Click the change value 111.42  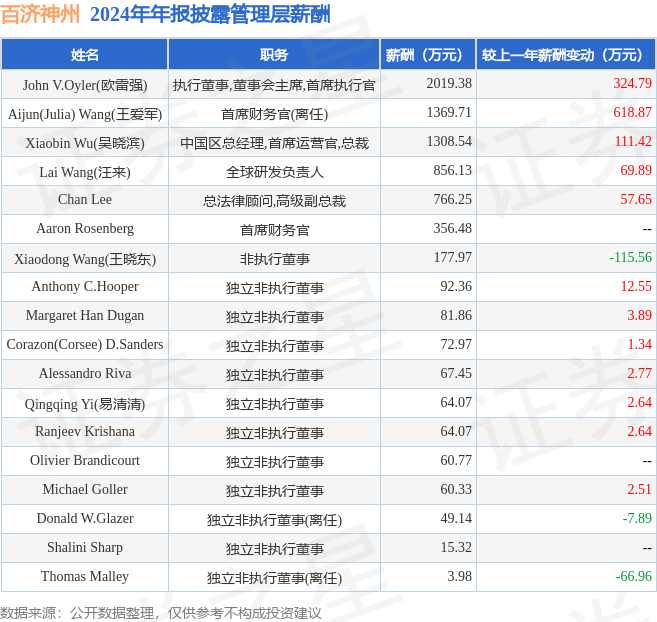point(633,141)
